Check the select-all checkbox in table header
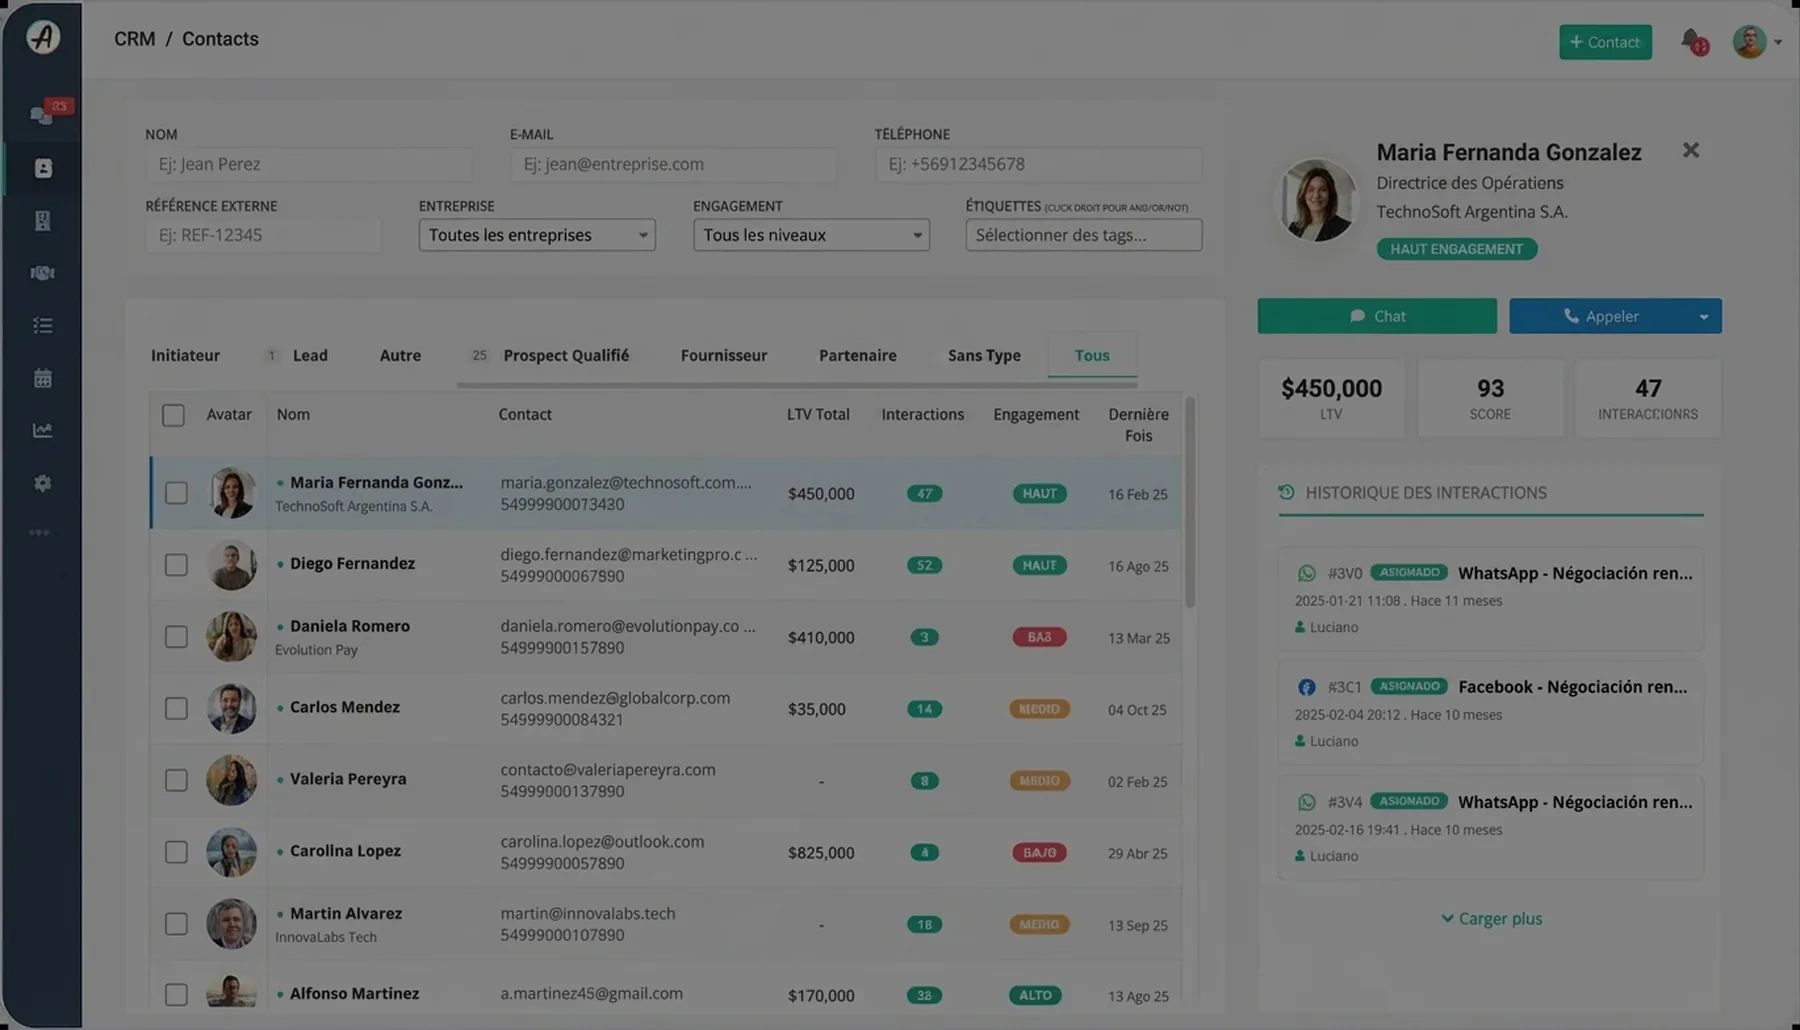This screenshot has width=1800, height=1030. [x=173, y=415]
